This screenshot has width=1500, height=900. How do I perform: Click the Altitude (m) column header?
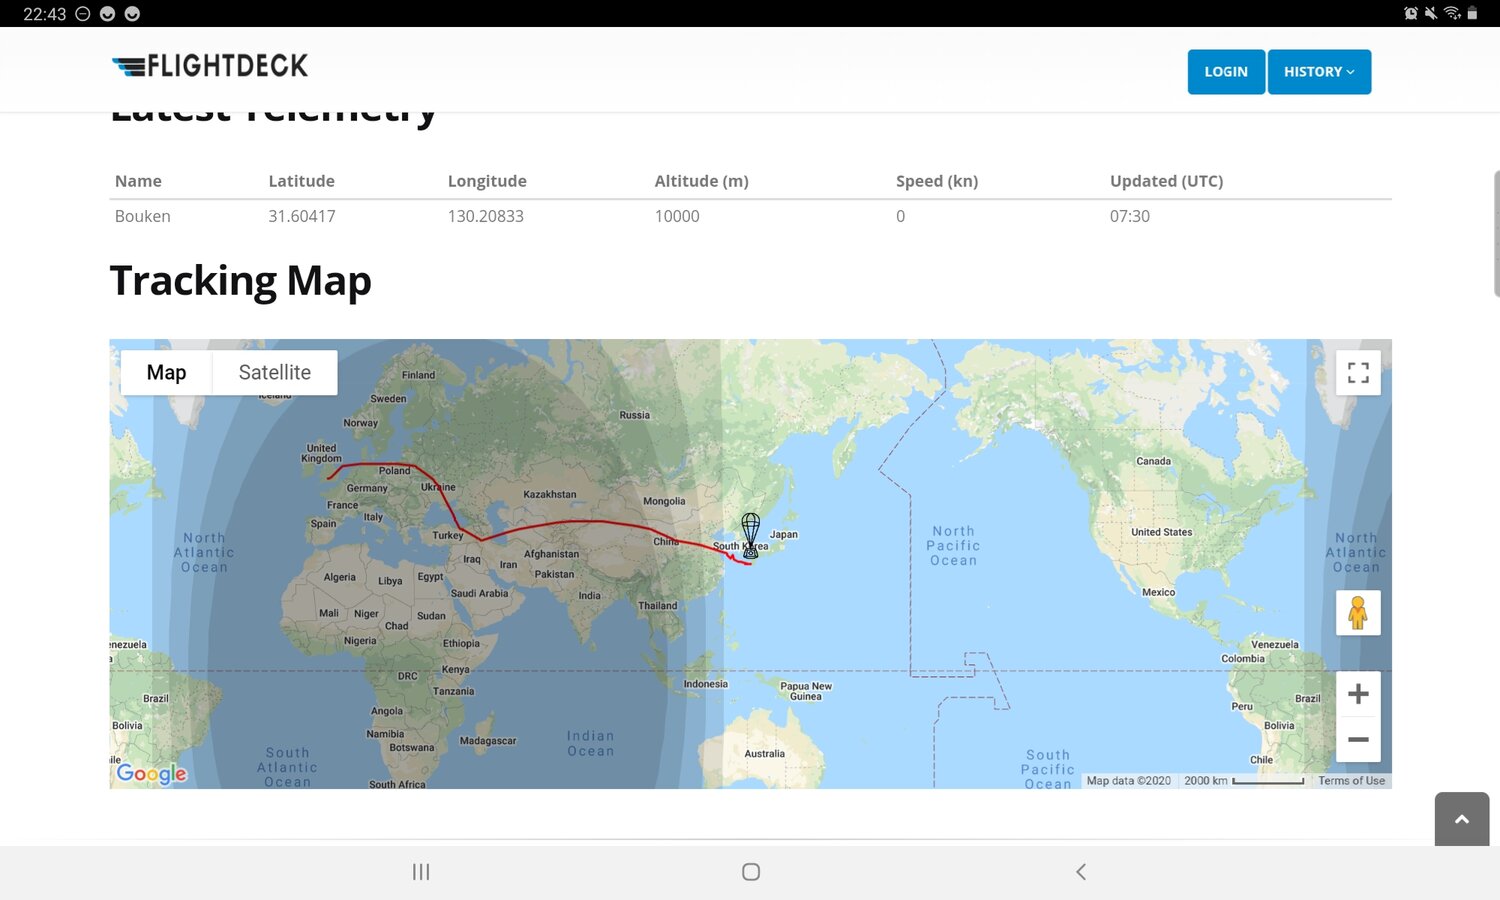point(701,181)
